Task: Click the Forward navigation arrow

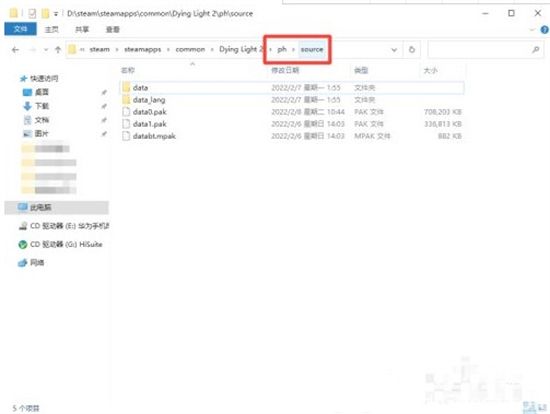Action: [x=32, y=50]
